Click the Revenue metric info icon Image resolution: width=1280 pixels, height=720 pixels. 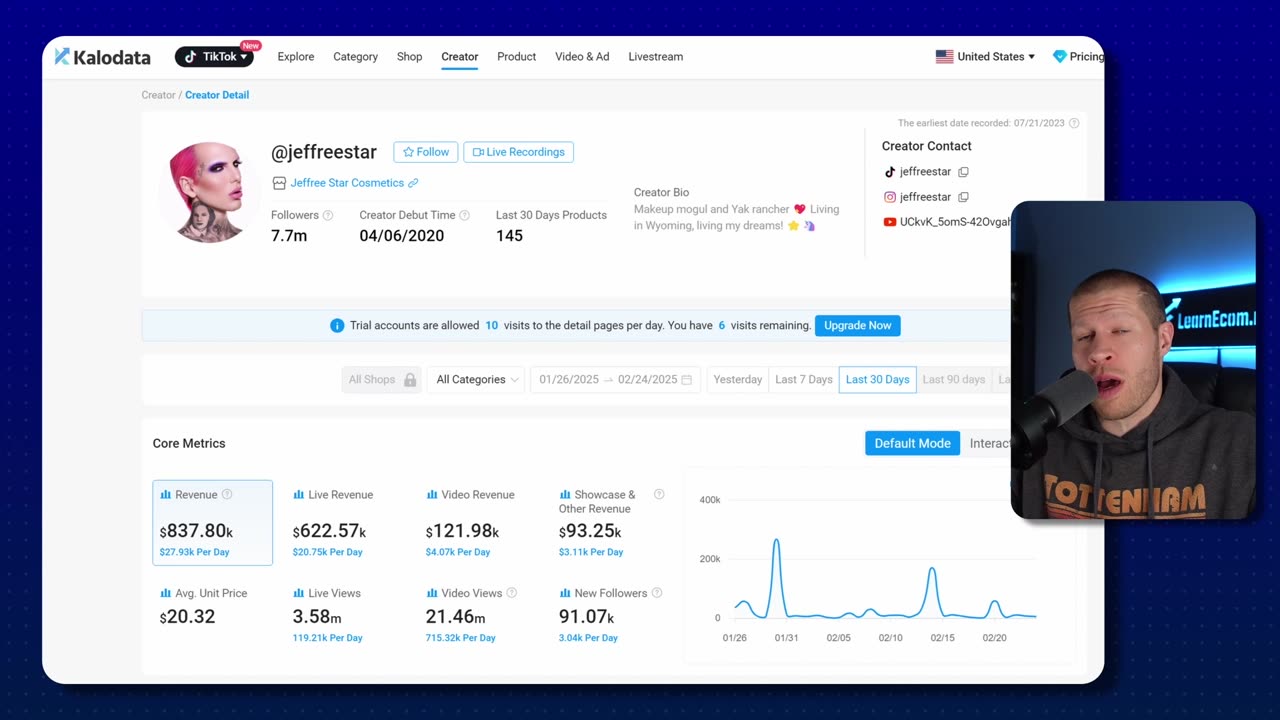pos(227,494)
